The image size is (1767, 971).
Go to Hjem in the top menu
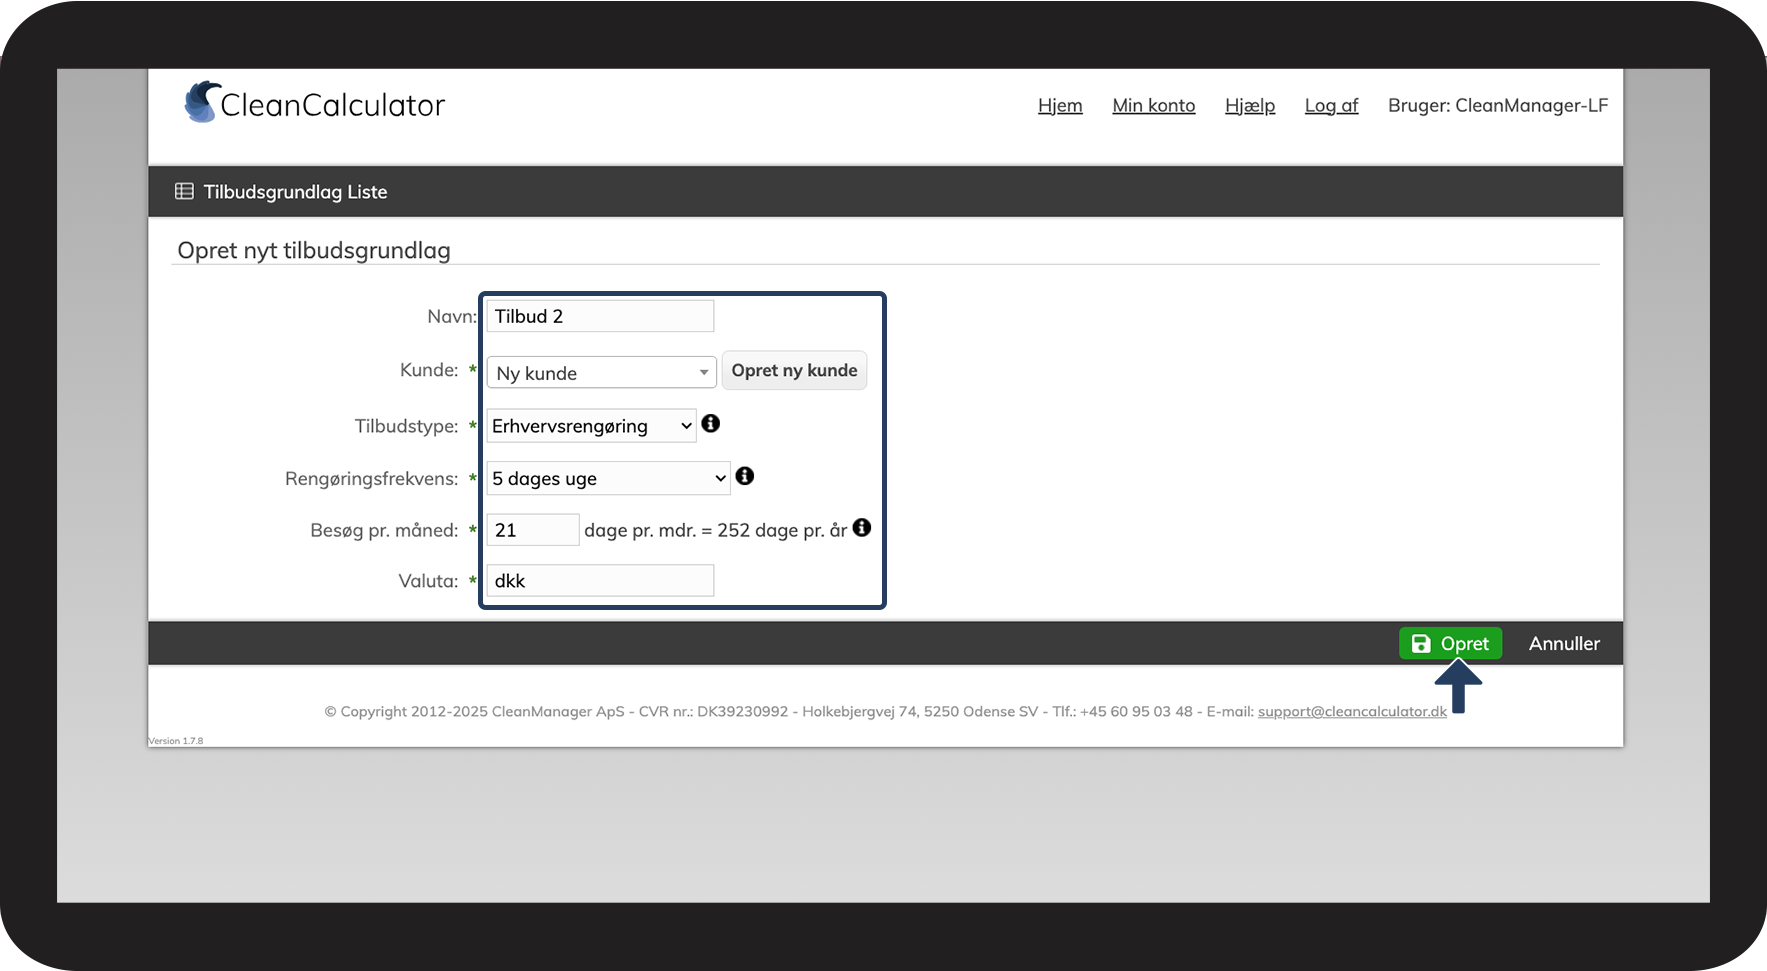(x=1060, y=106)
